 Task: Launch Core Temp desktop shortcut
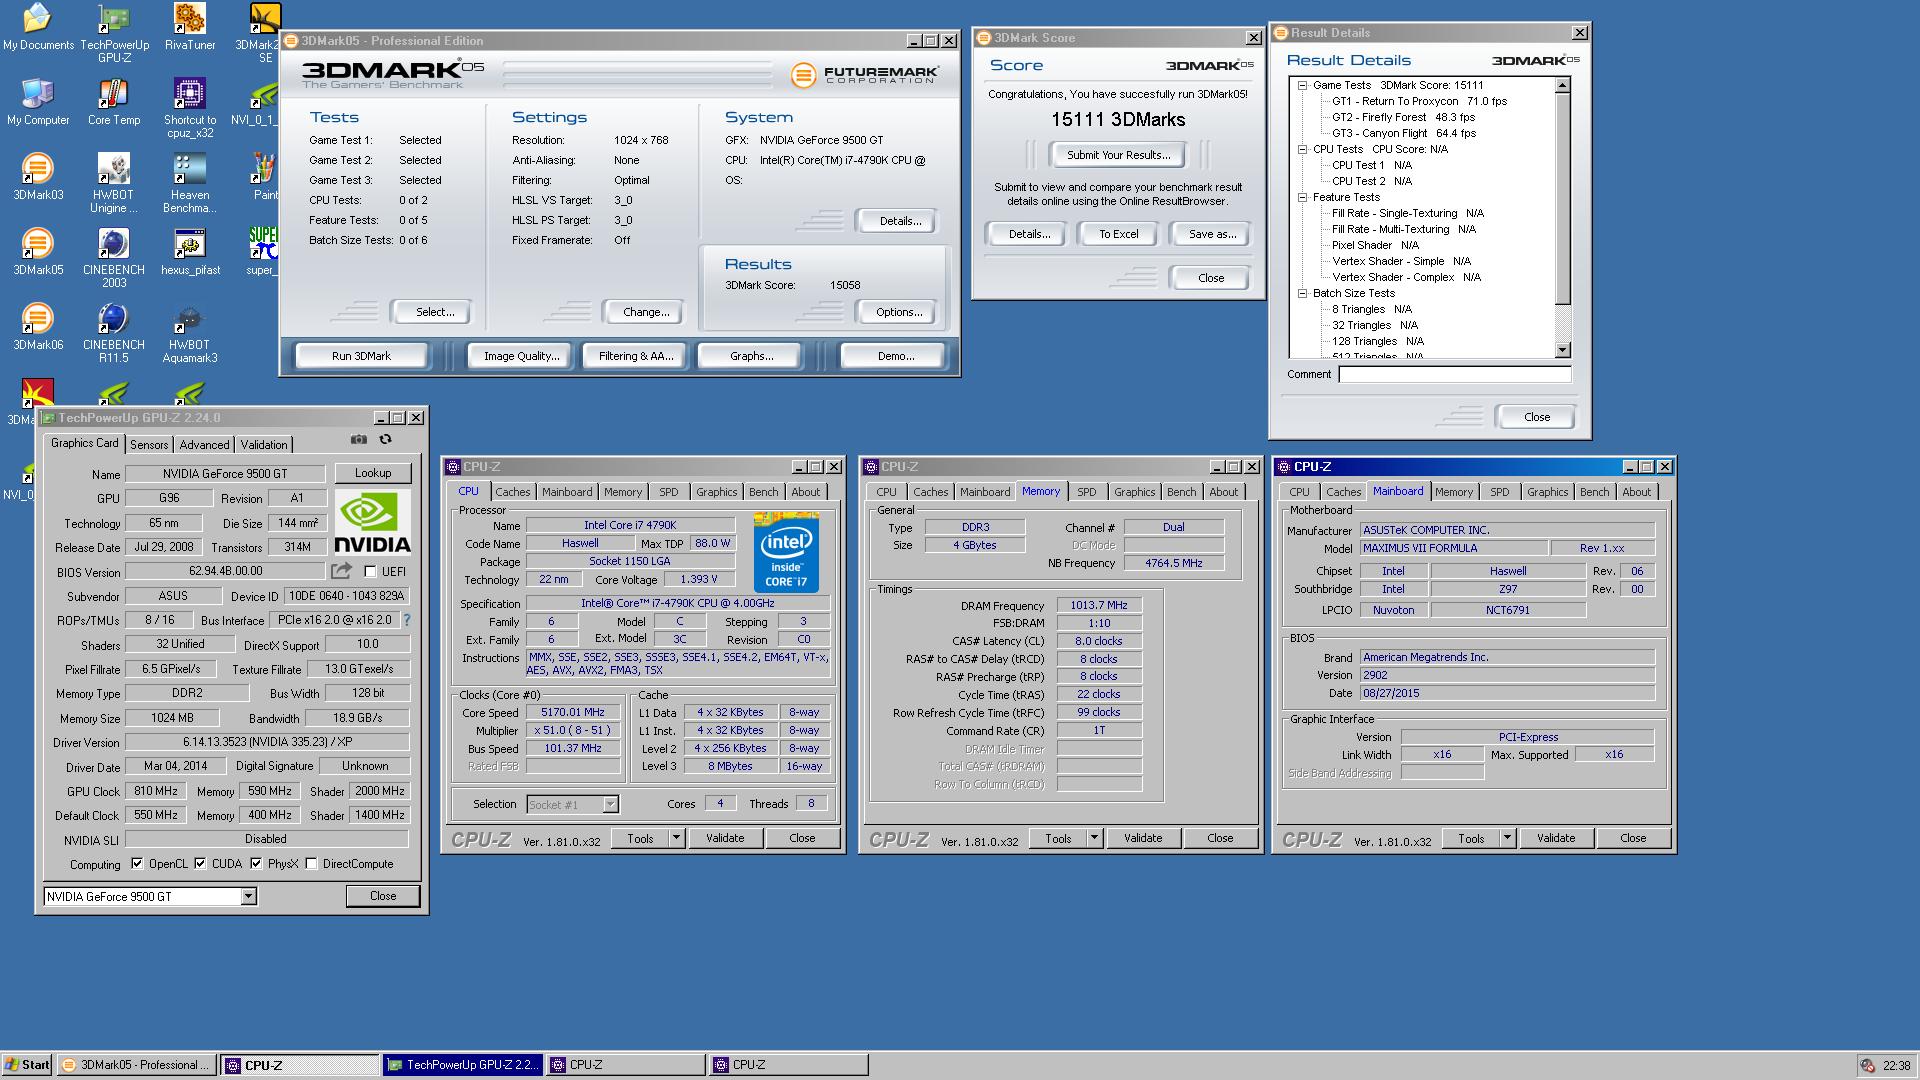(x=114, y=102)
